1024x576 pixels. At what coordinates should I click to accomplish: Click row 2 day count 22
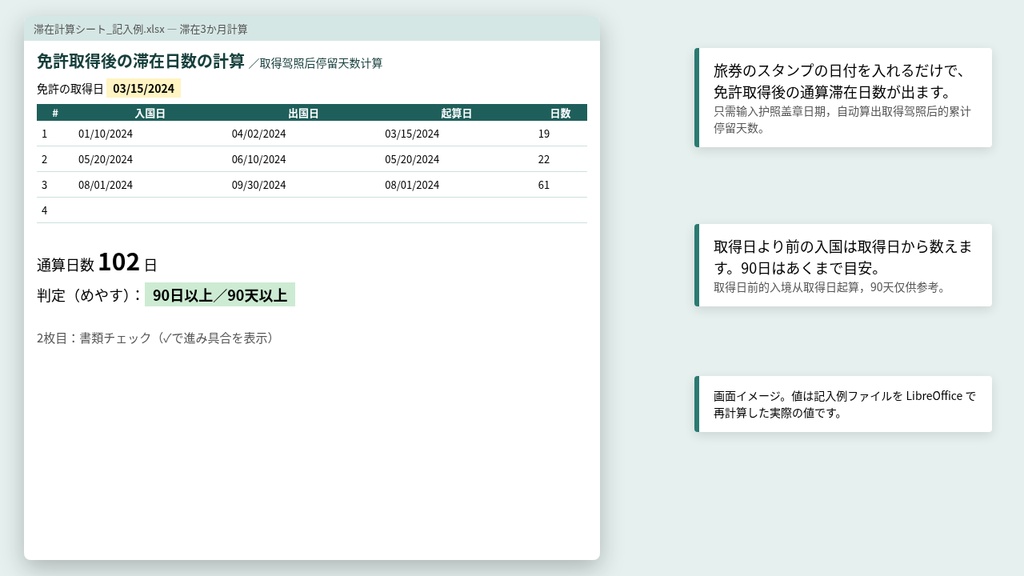[543, 159]
